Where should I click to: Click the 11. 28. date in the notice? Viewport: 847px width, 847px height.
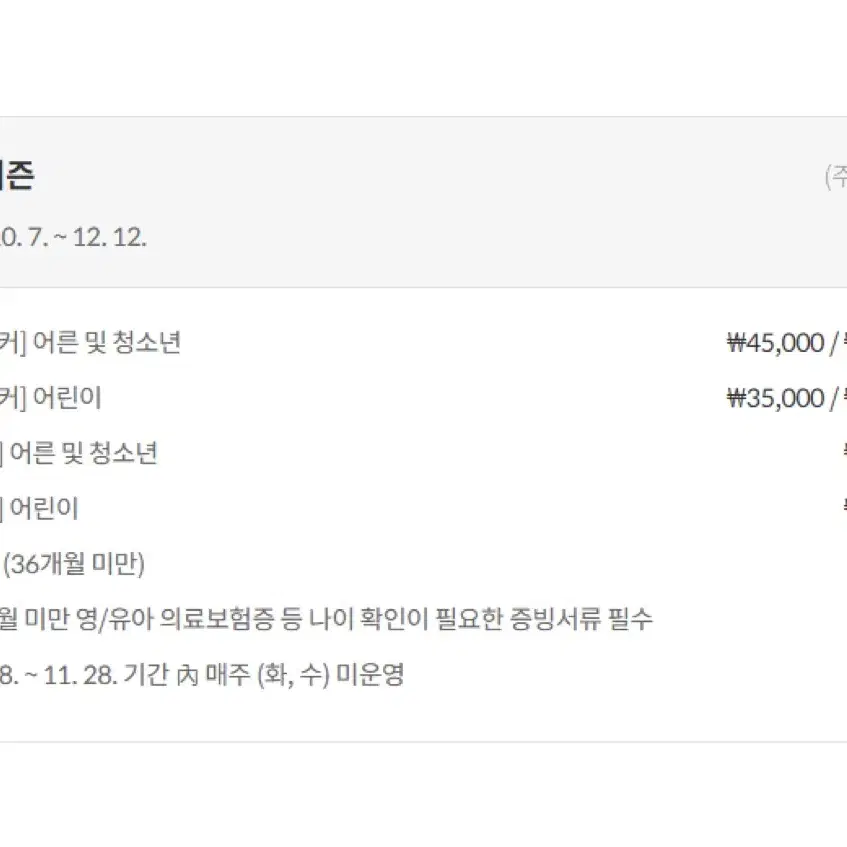click(x=80, y=675)
